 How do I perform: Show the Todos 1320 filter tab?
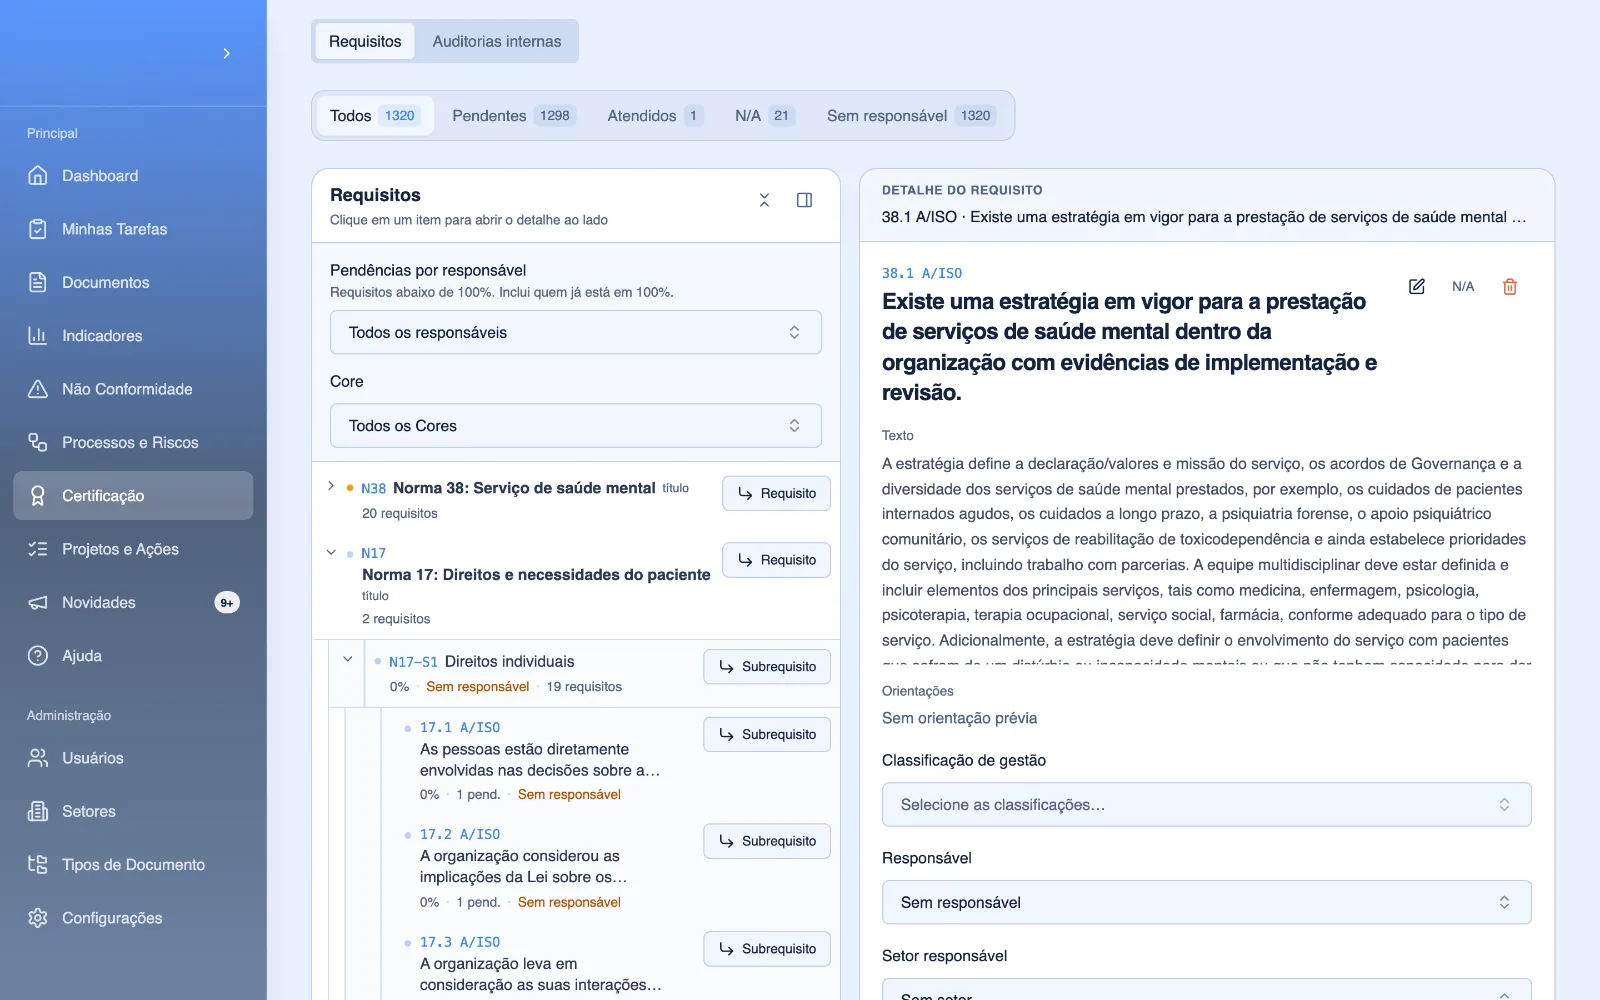click(x=375, y=116)
